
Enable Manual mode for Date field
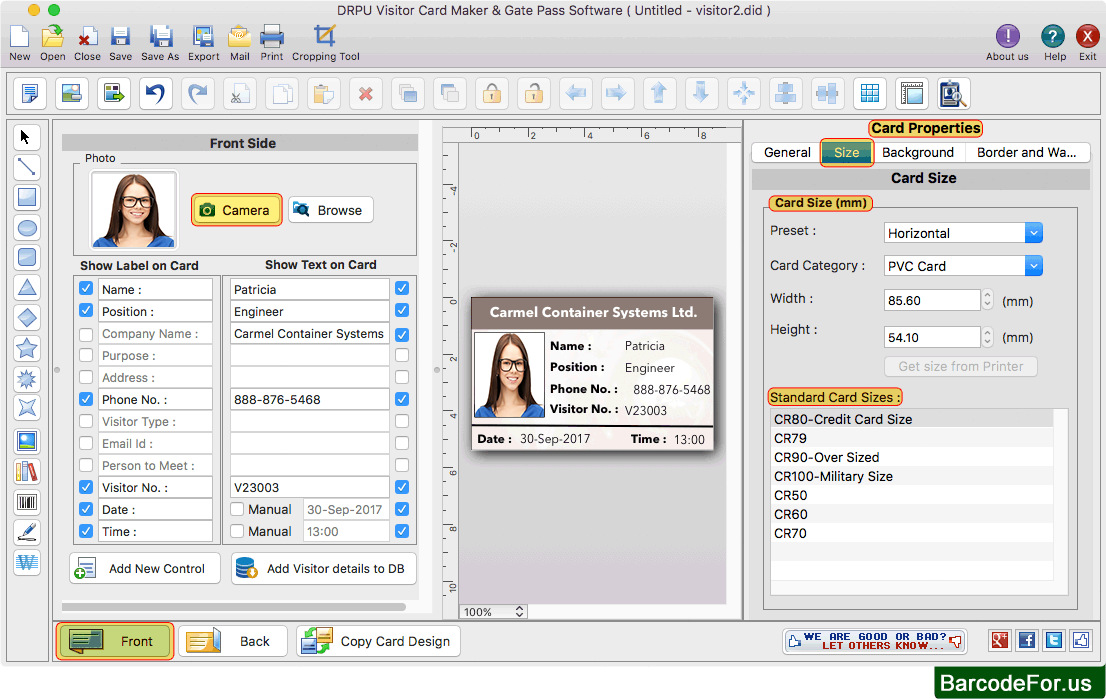coord(235,509)
